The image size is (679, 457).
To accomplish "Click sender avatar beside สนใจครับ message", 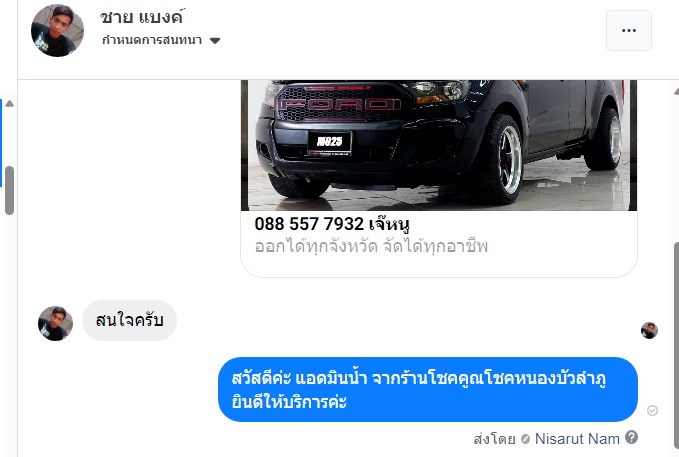I will [55, 323].
